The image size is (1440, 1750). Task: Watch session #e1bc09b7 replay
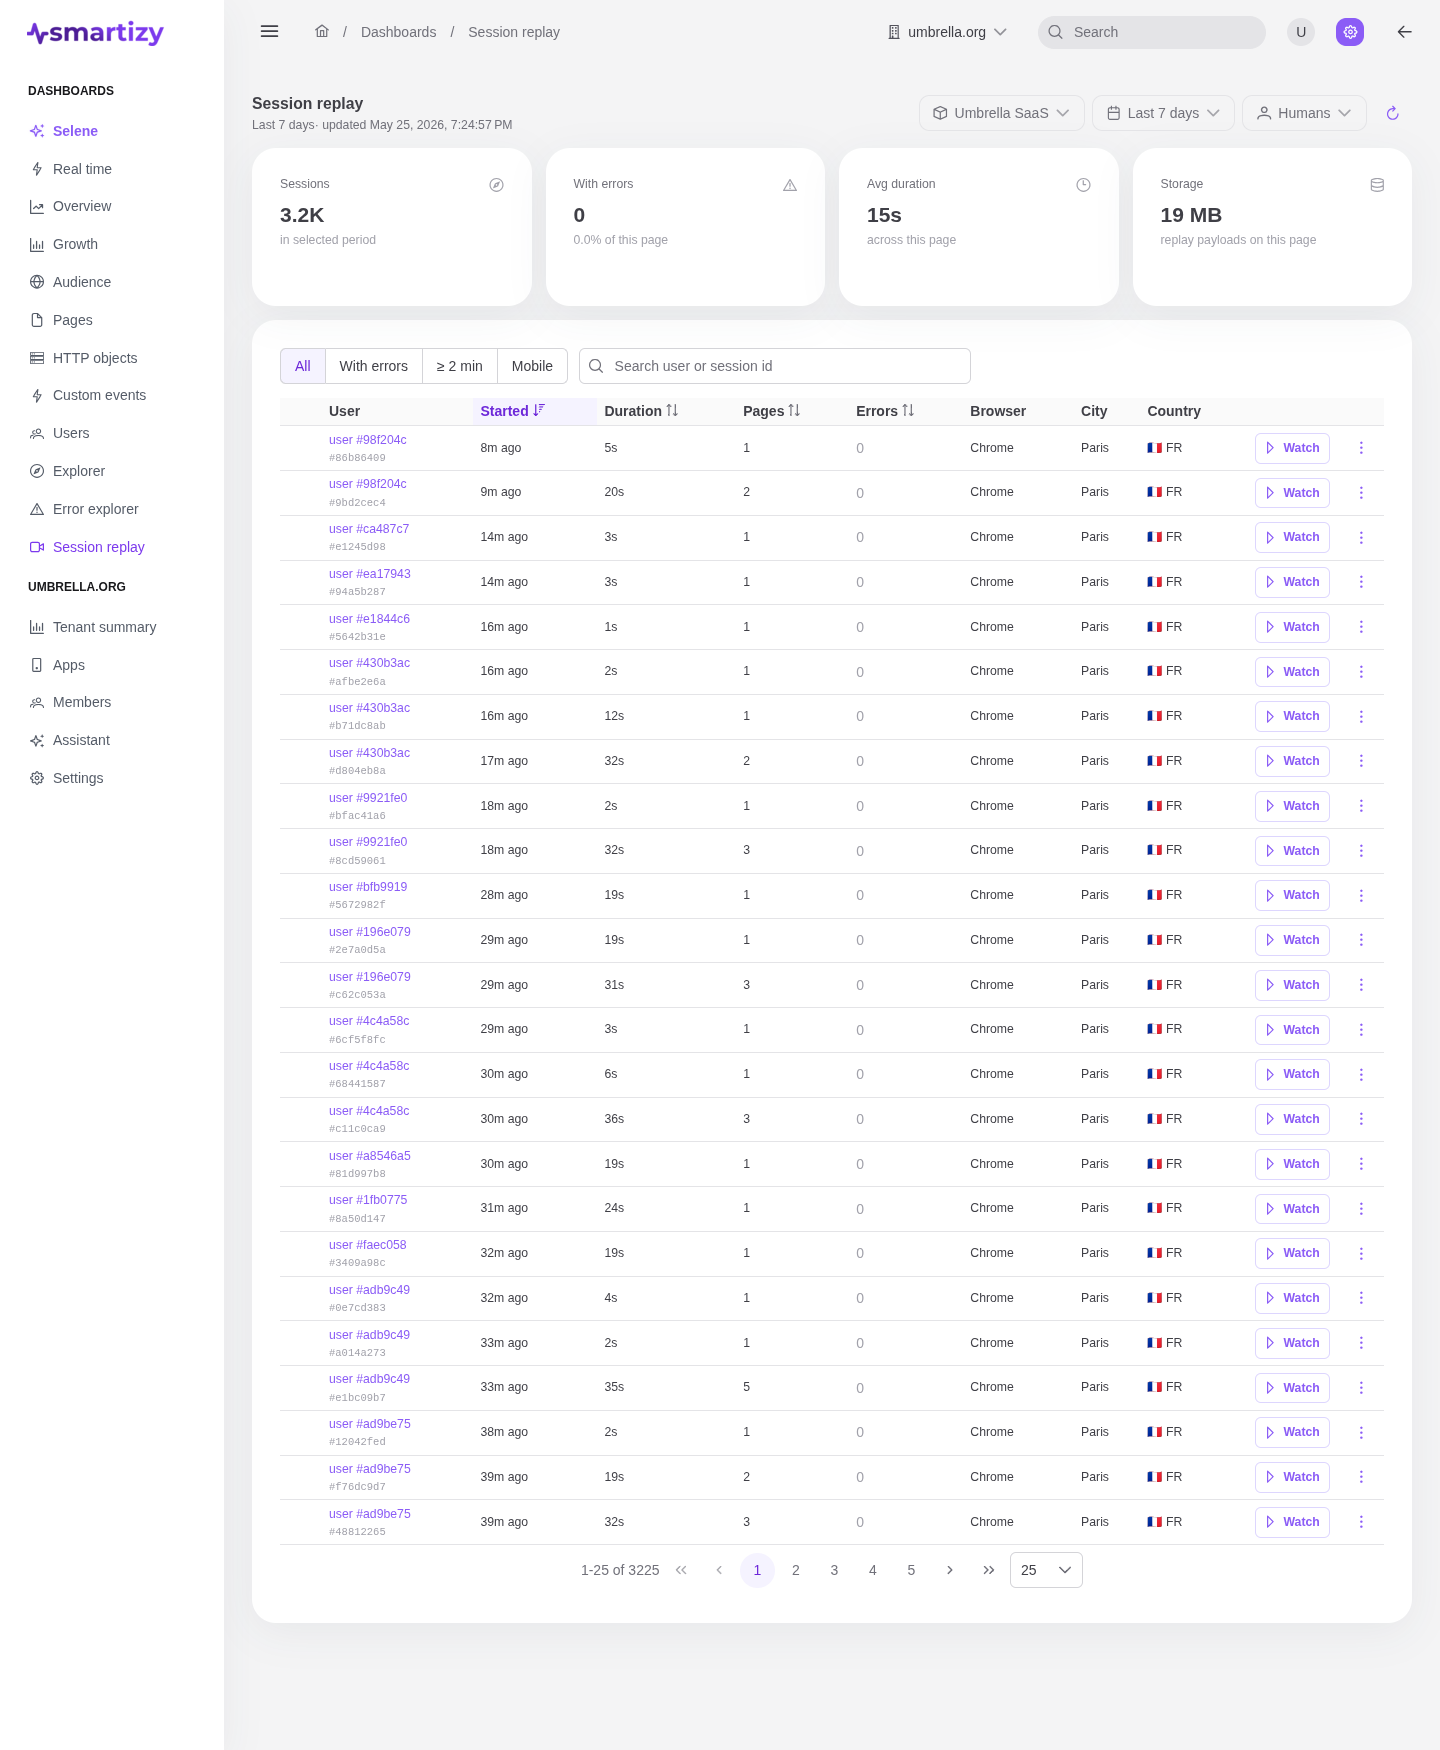pyautogui.click(x=1292, y=1388)
